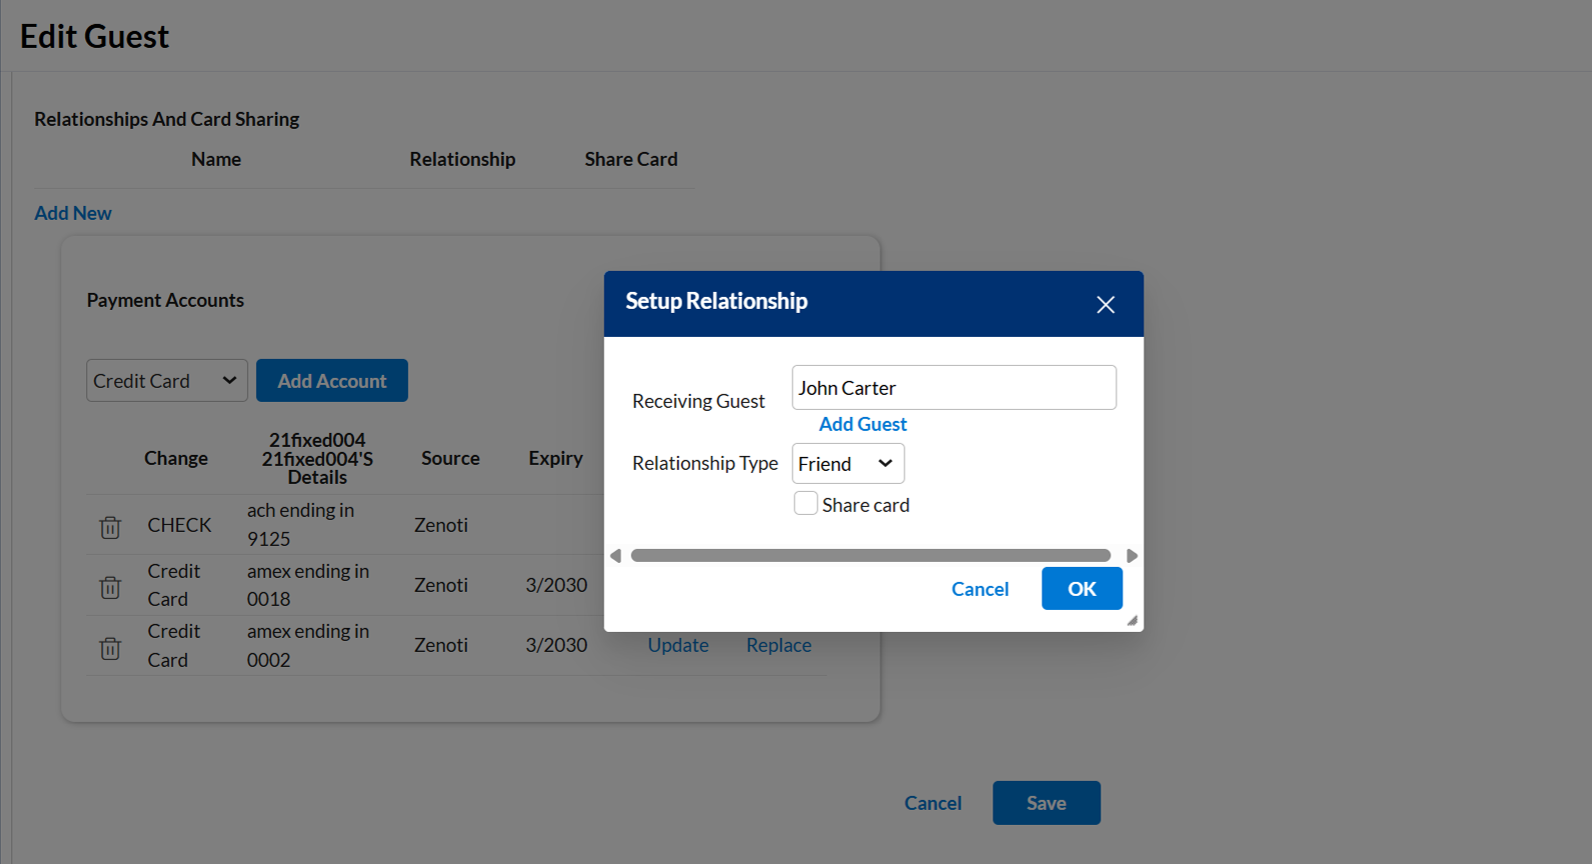This screenshot has height=864, width=1592.
Task: Click the 'amex ending in 0018' cell
Action: 308,585
